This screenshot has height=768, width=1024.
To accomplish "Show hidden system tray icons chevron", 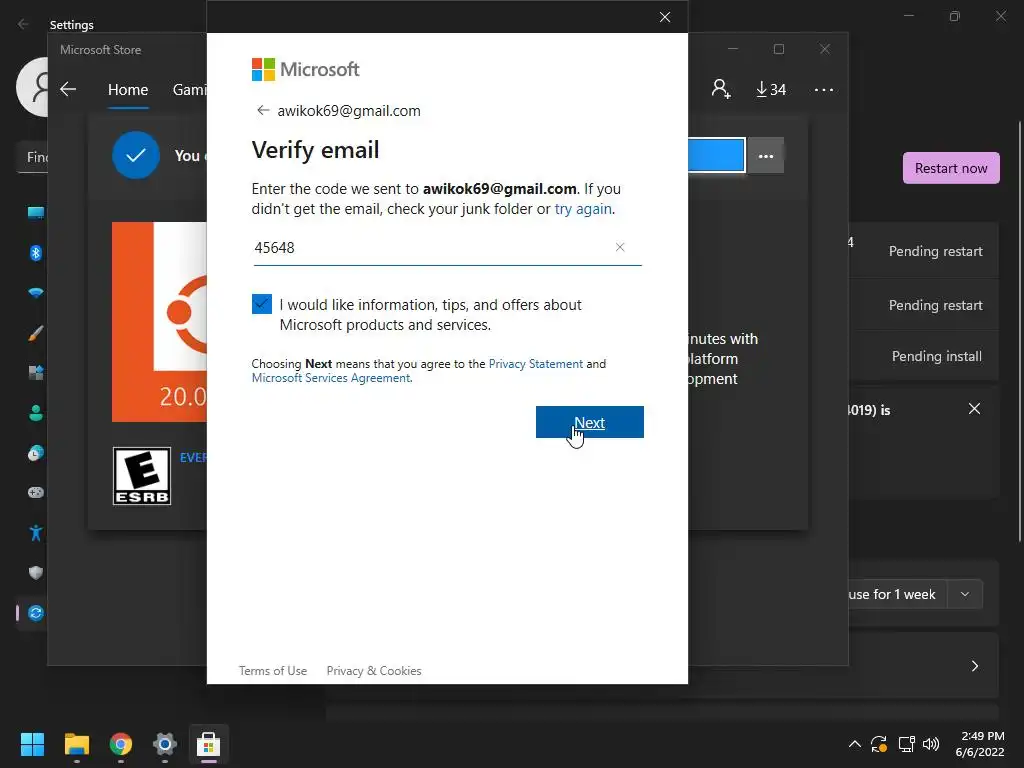I will 854,744.
